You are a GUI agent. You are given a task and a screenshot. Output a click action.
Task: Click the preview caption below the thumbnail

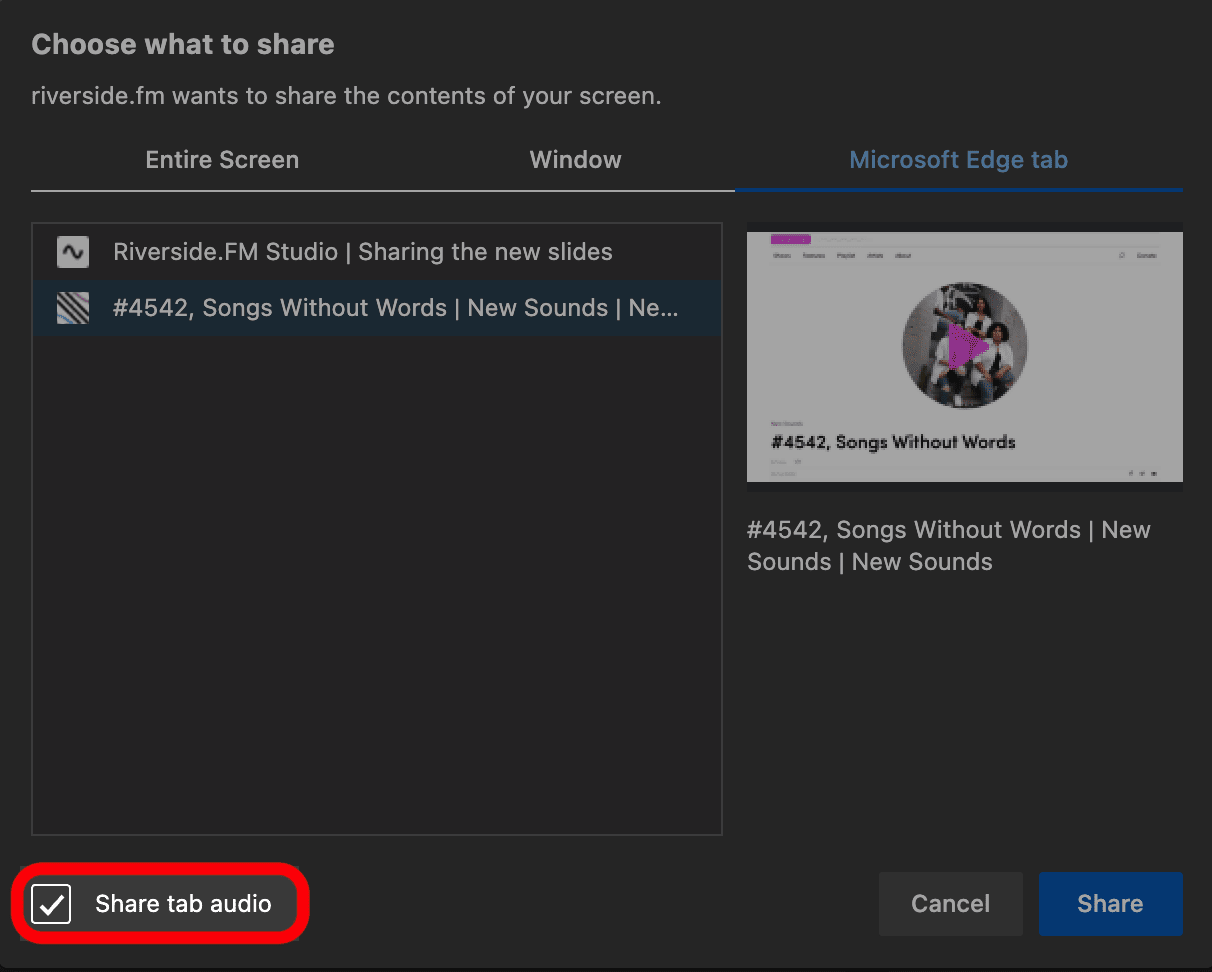tap(949, 546)
